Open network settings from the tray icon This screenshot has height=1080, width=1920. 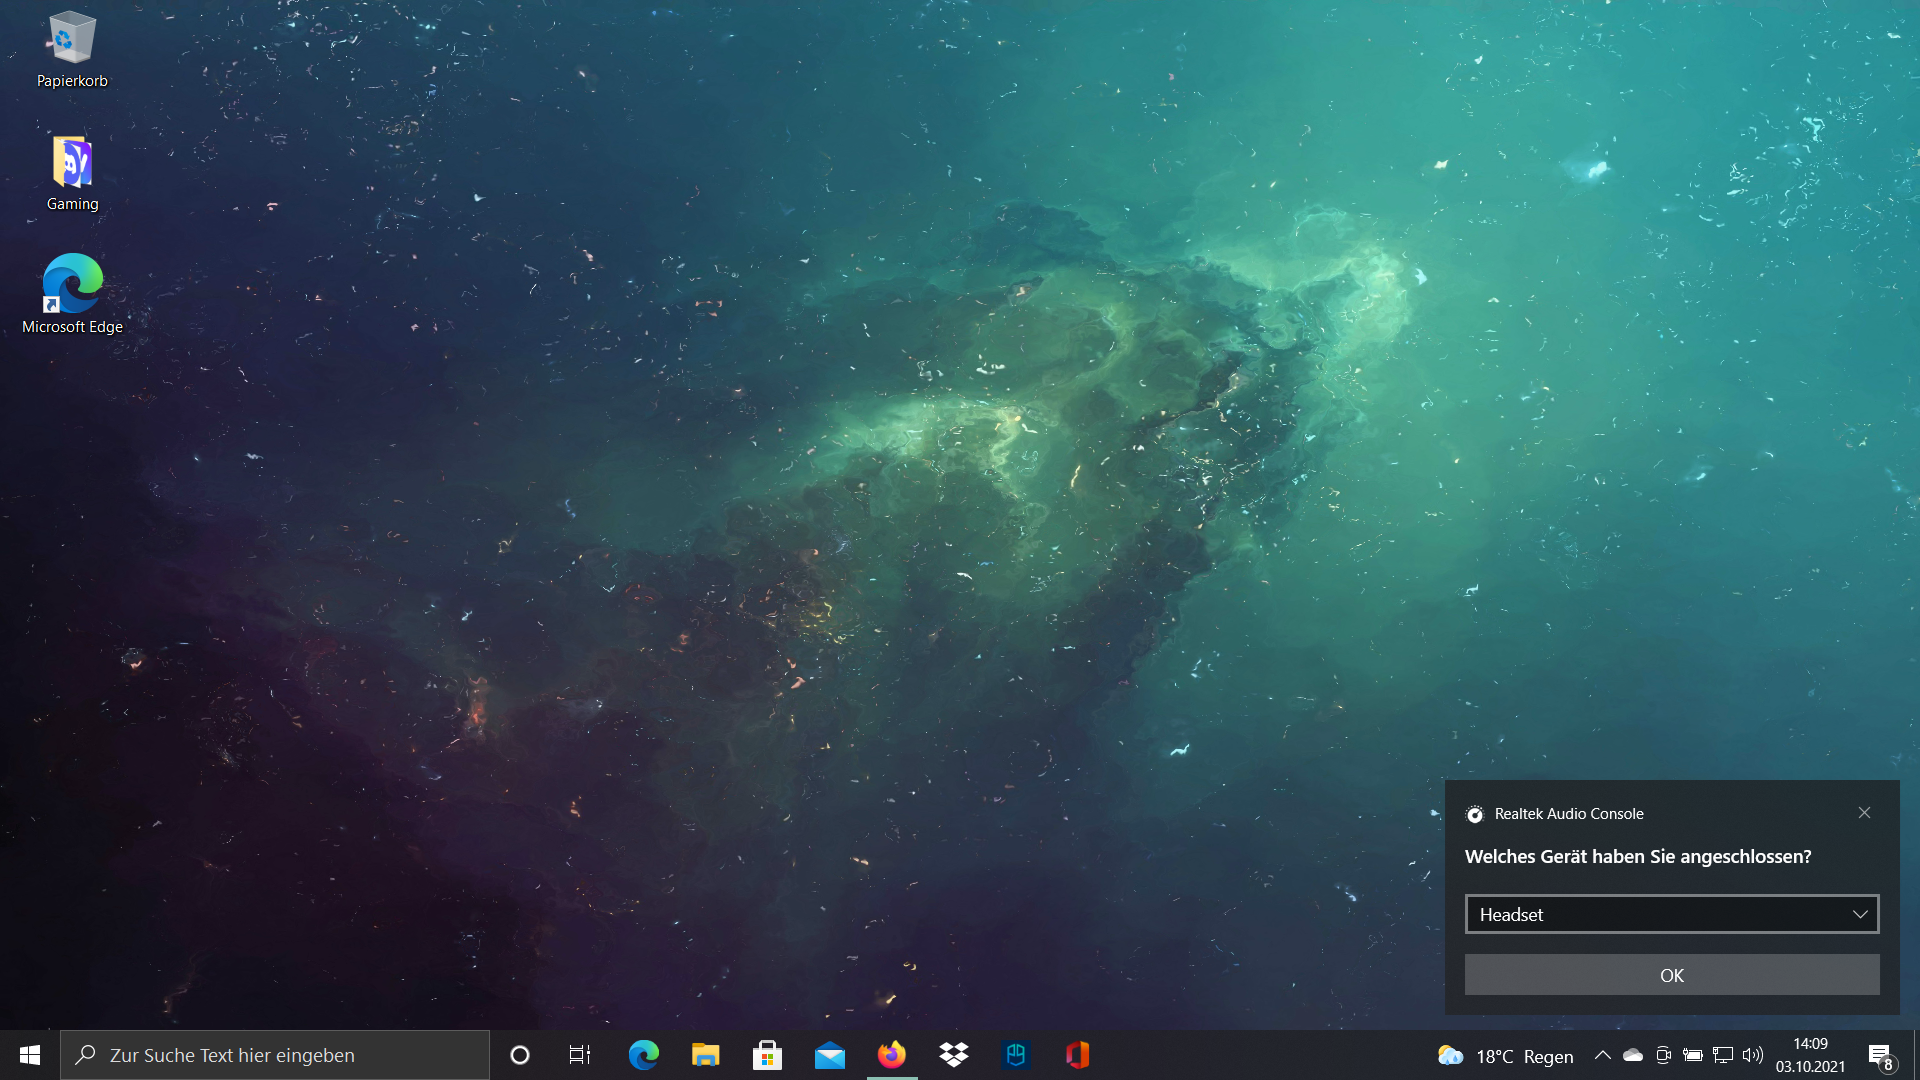tap(1723, 1055)
